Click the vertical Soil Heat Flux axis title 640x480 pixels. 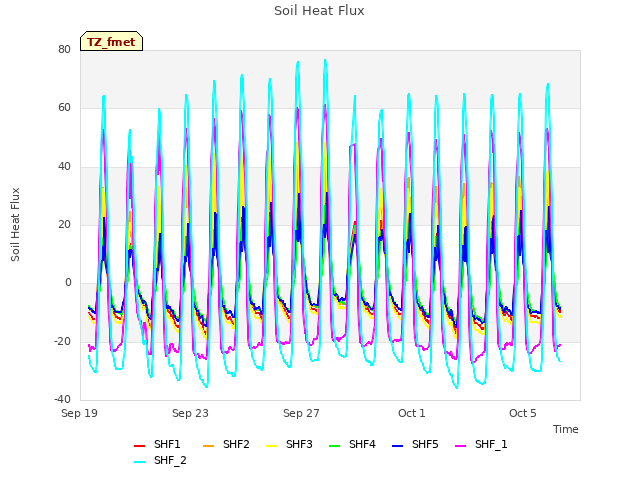tap(16, 225)
